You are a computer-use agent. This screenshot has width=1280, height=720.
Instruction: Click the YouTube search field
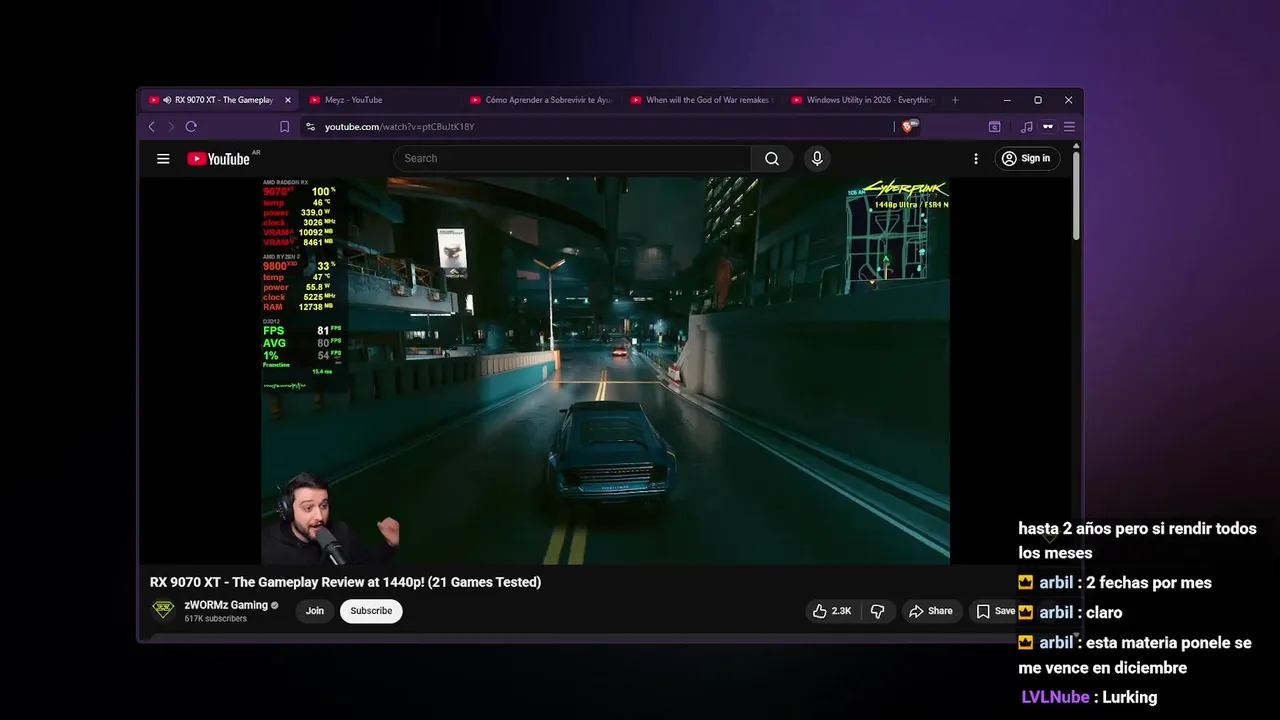pyautogui.click(x=572, y=158)
